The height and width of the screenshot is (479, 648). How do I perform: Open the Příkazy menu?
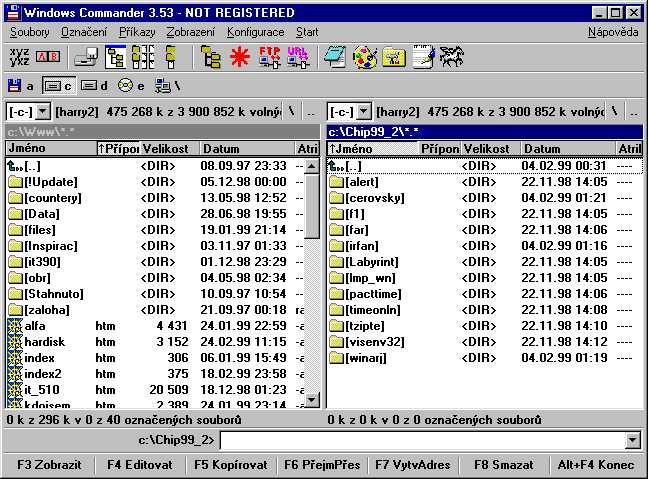coord(137,32)
